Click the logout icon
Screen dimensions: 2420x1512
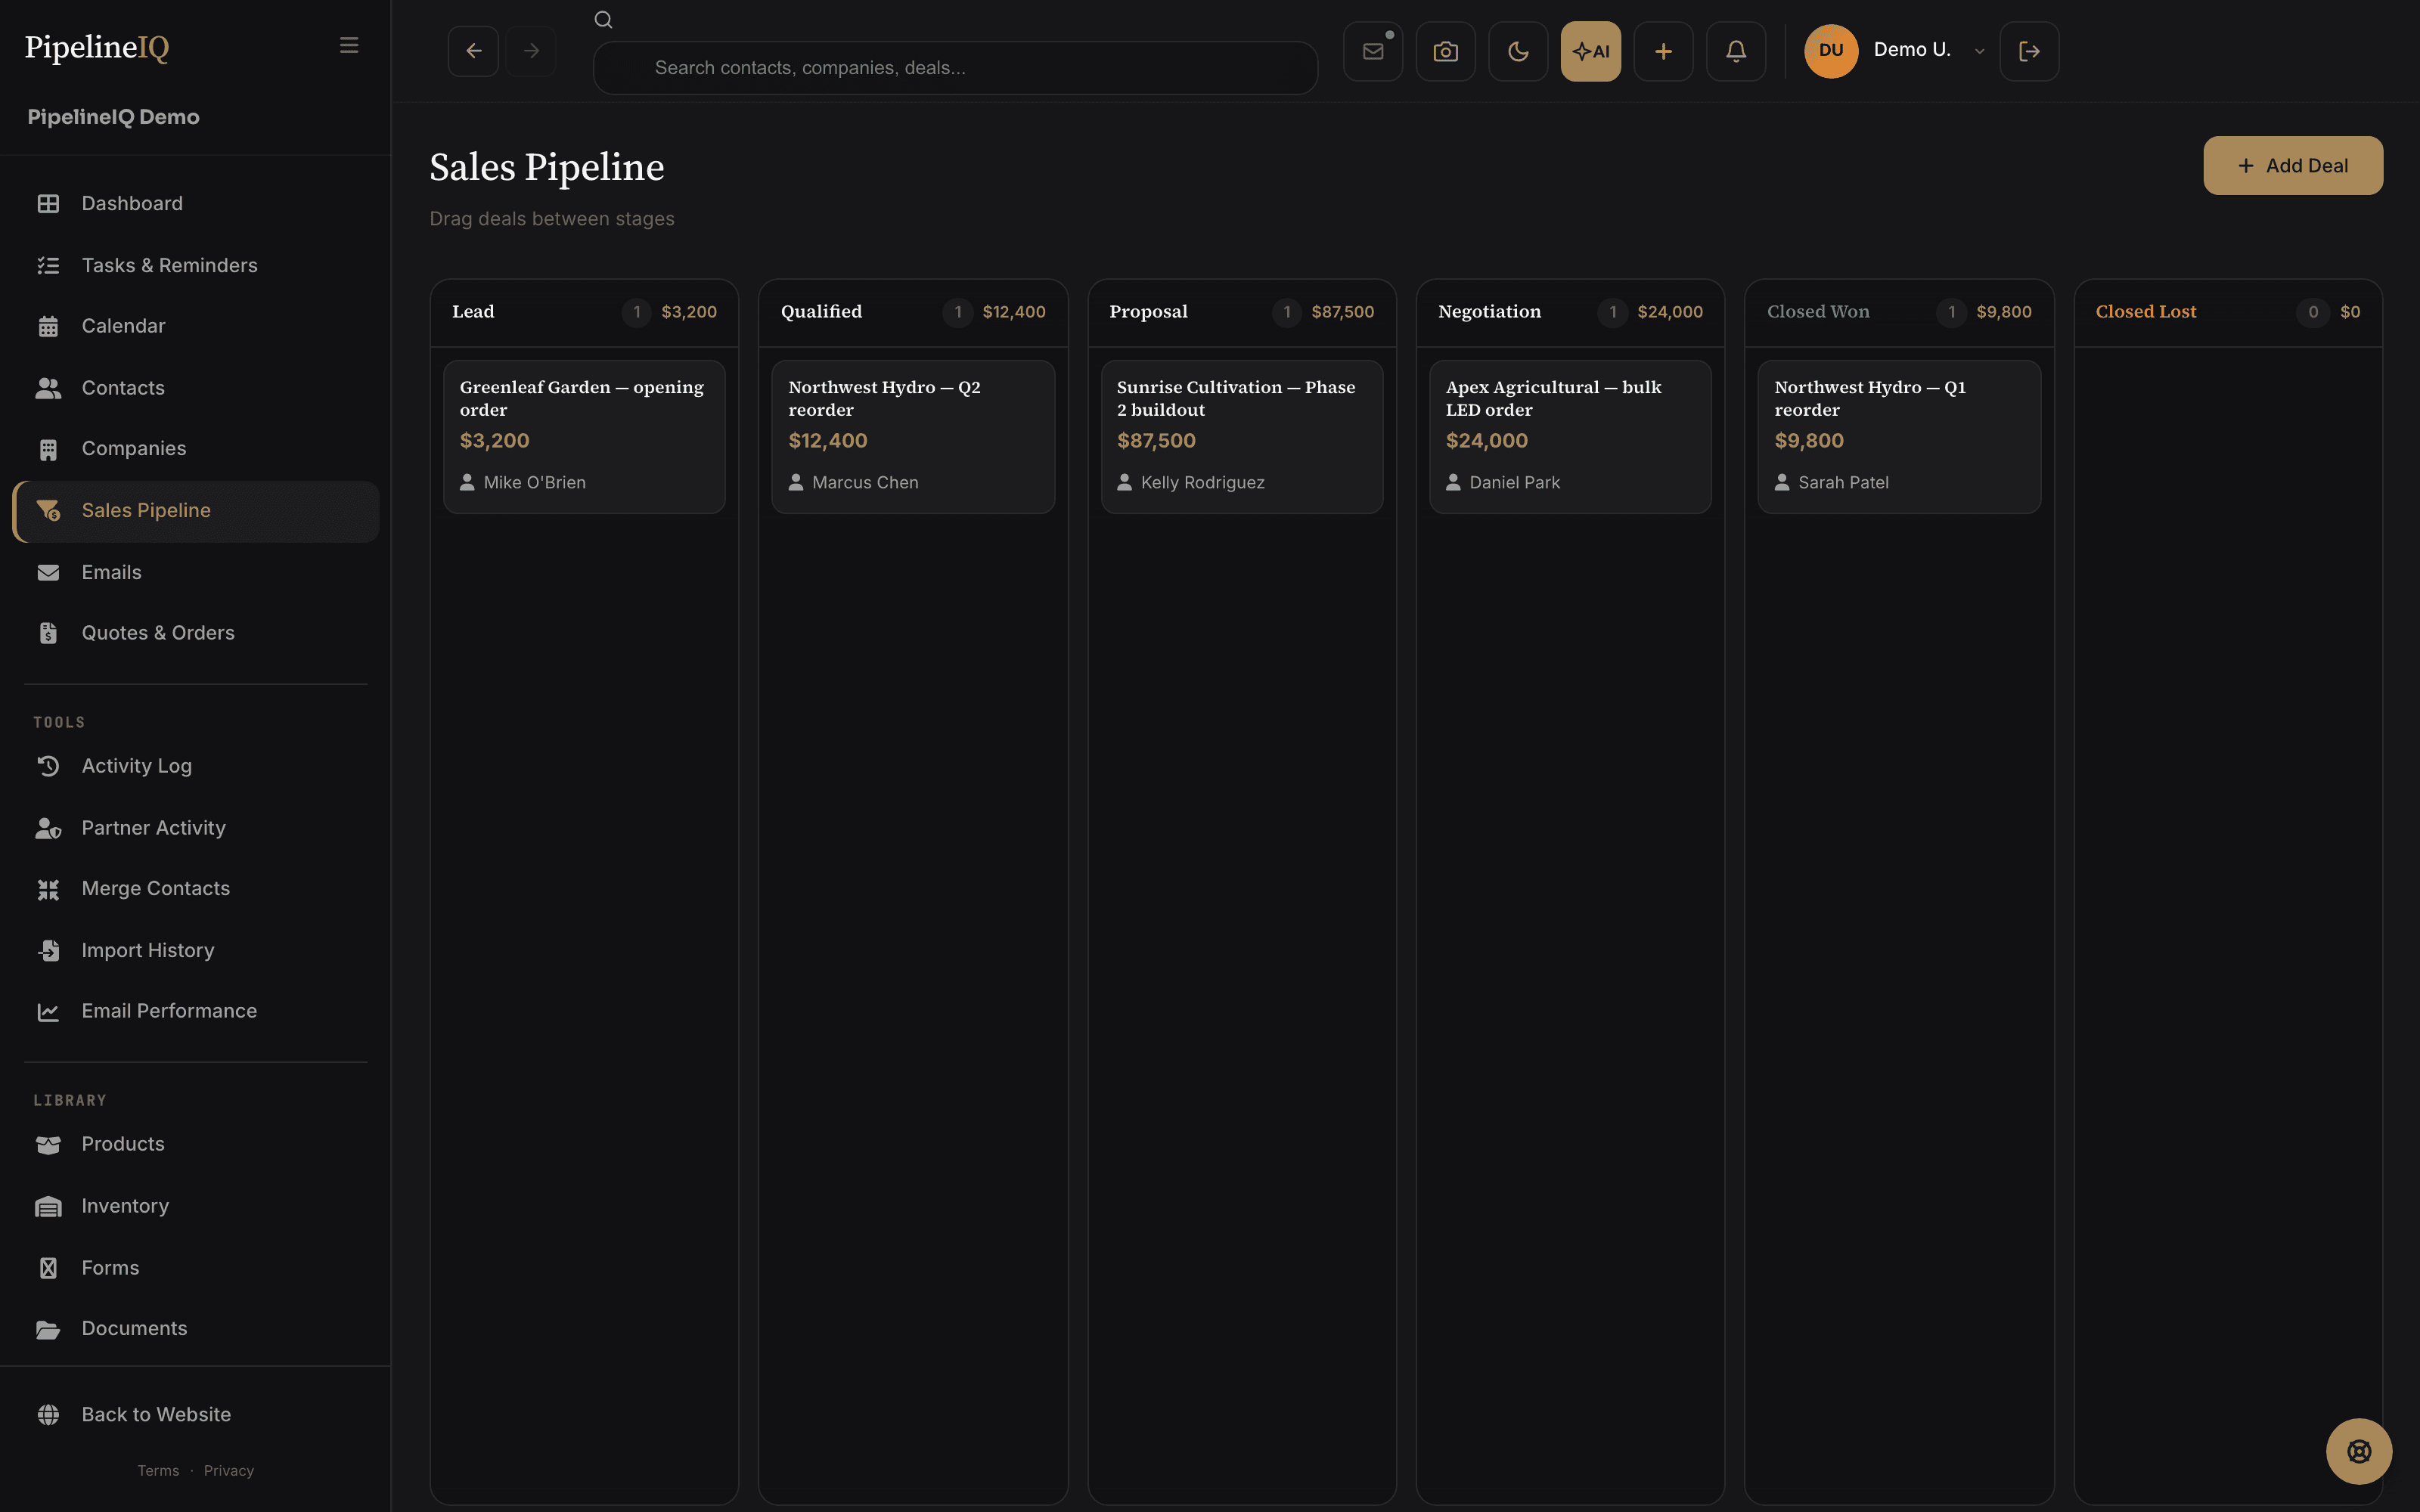click(2029, 51)
